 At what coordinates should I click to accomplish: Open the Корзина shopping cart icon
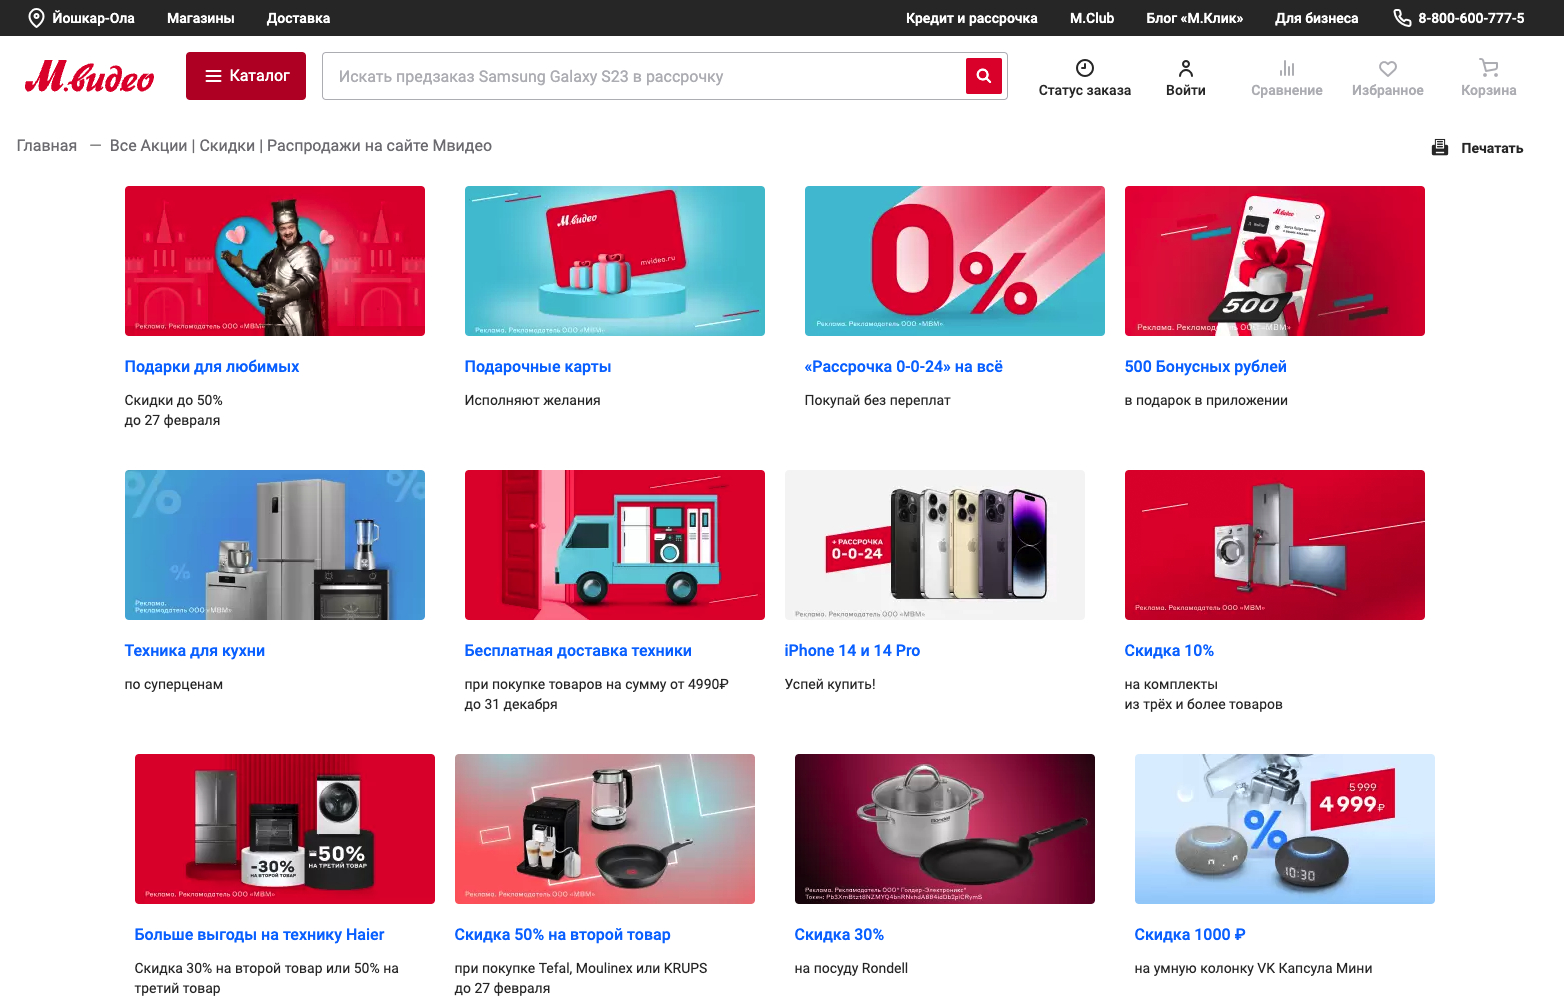[x=1489, y=68]
